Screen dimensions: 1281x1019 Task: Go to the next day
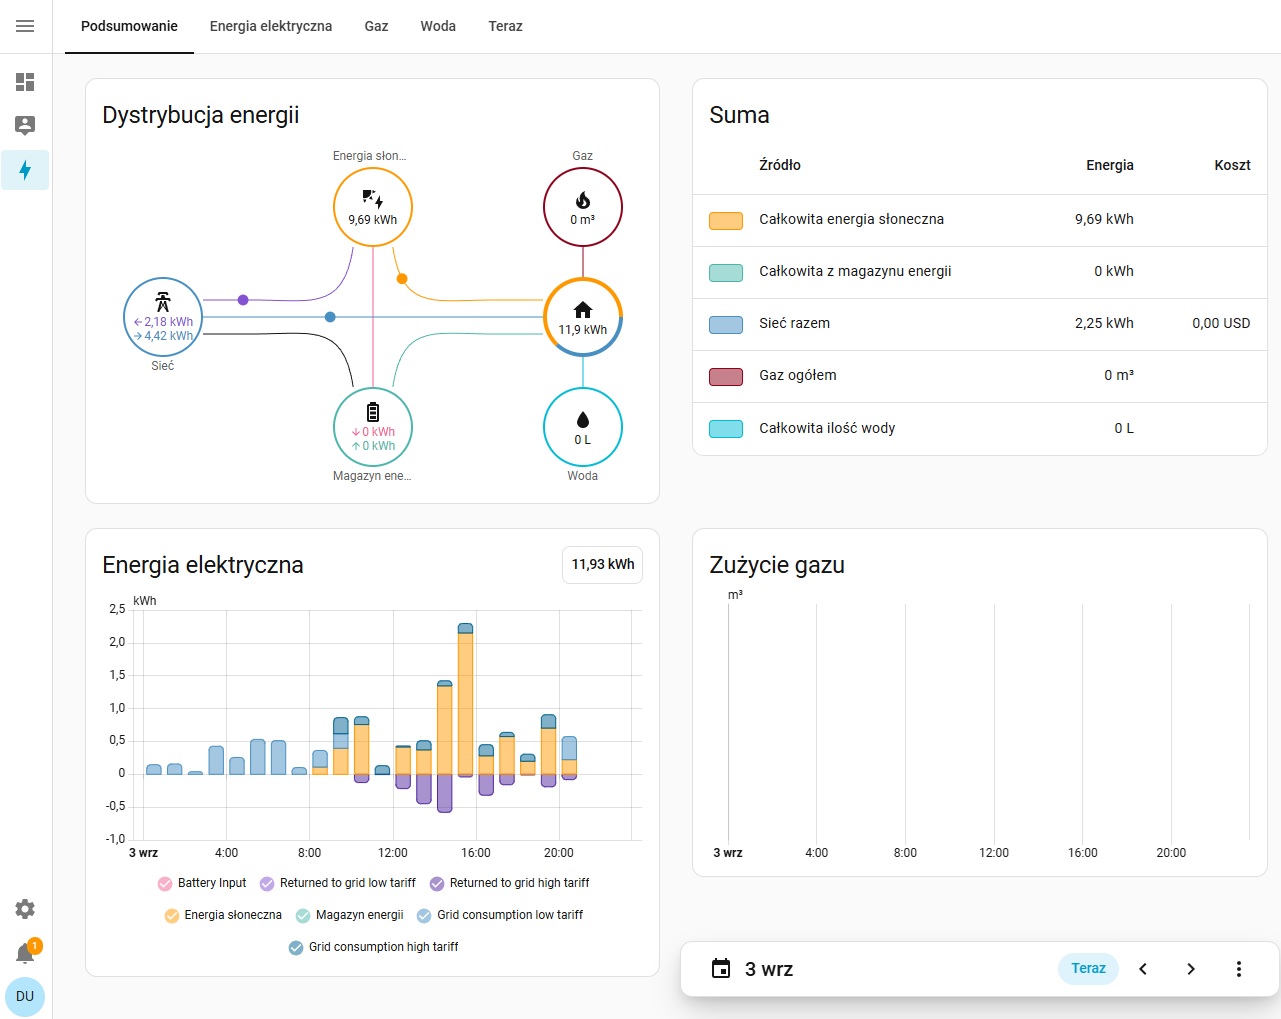(x=1191, y=968)
